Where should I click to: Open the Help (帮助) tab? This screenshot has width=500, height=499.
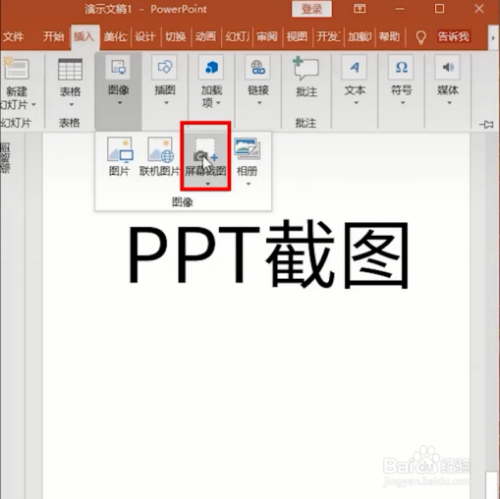389,36
